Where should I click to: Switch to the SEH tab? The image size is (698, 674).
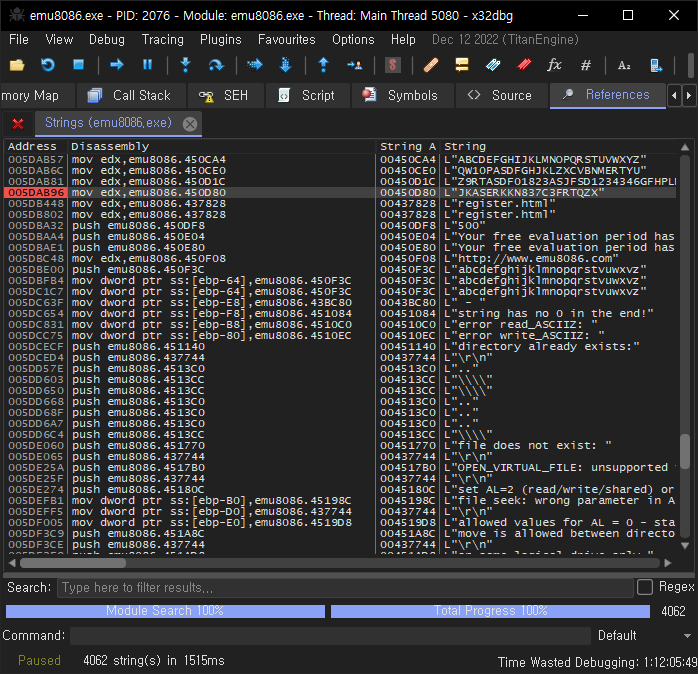[x=225, y=95]
